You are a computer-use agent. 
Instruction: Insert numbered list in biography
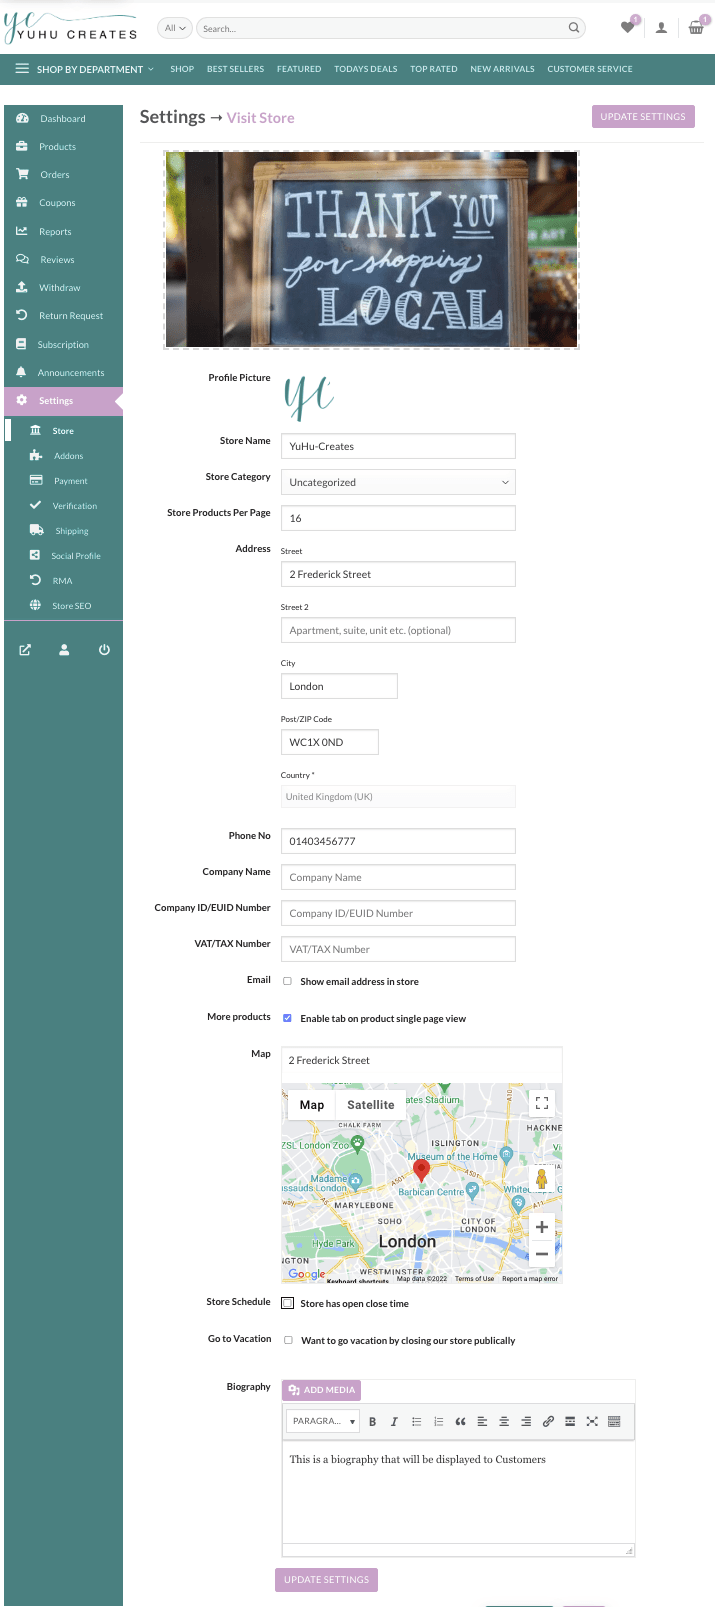click(438, 1421)
